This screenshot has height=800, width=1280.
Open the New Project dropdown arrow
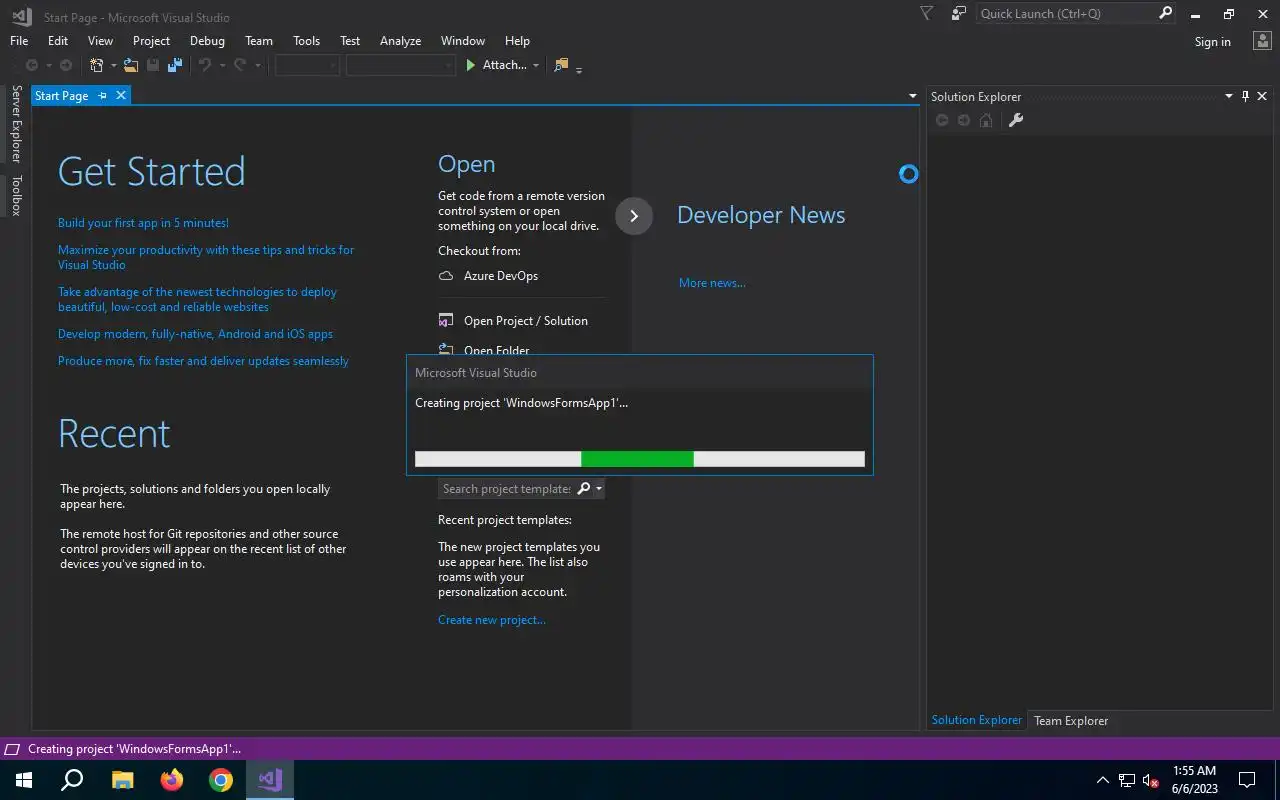pyautogui.click(x=113, y=66)
